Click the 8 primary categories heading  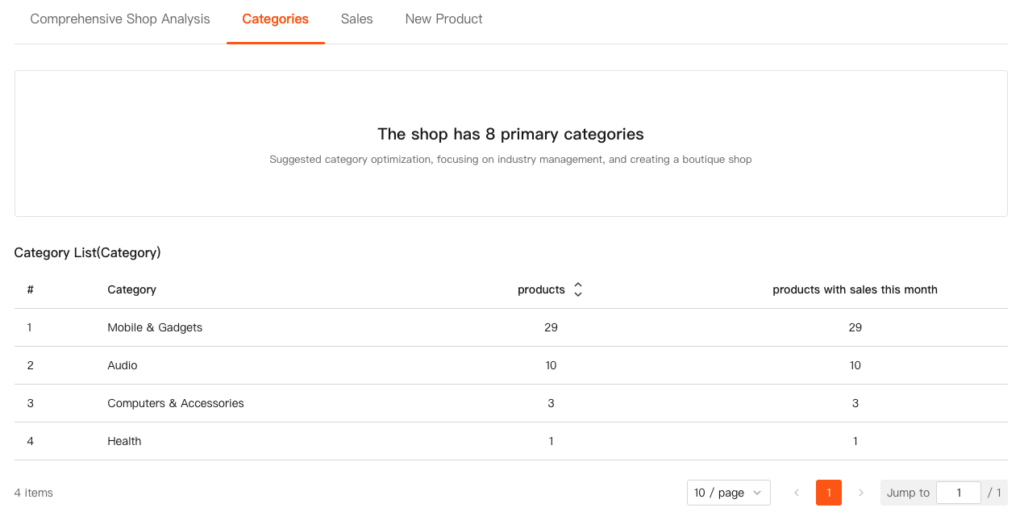[510, 134]
